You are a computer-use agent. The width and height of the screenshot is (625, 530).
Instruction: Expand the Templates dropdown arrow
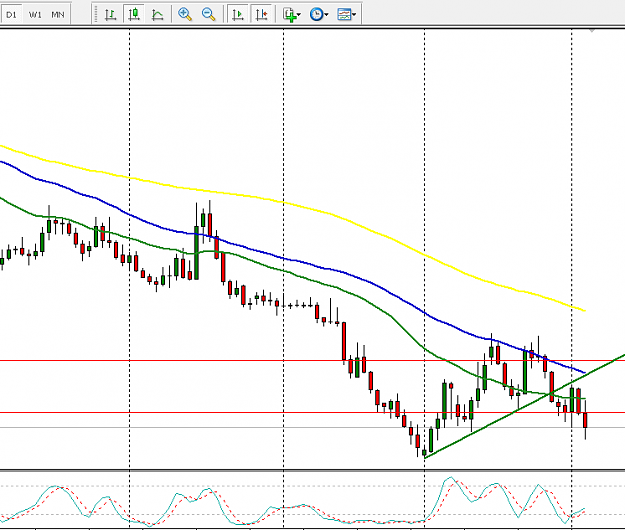coord(354,15)
